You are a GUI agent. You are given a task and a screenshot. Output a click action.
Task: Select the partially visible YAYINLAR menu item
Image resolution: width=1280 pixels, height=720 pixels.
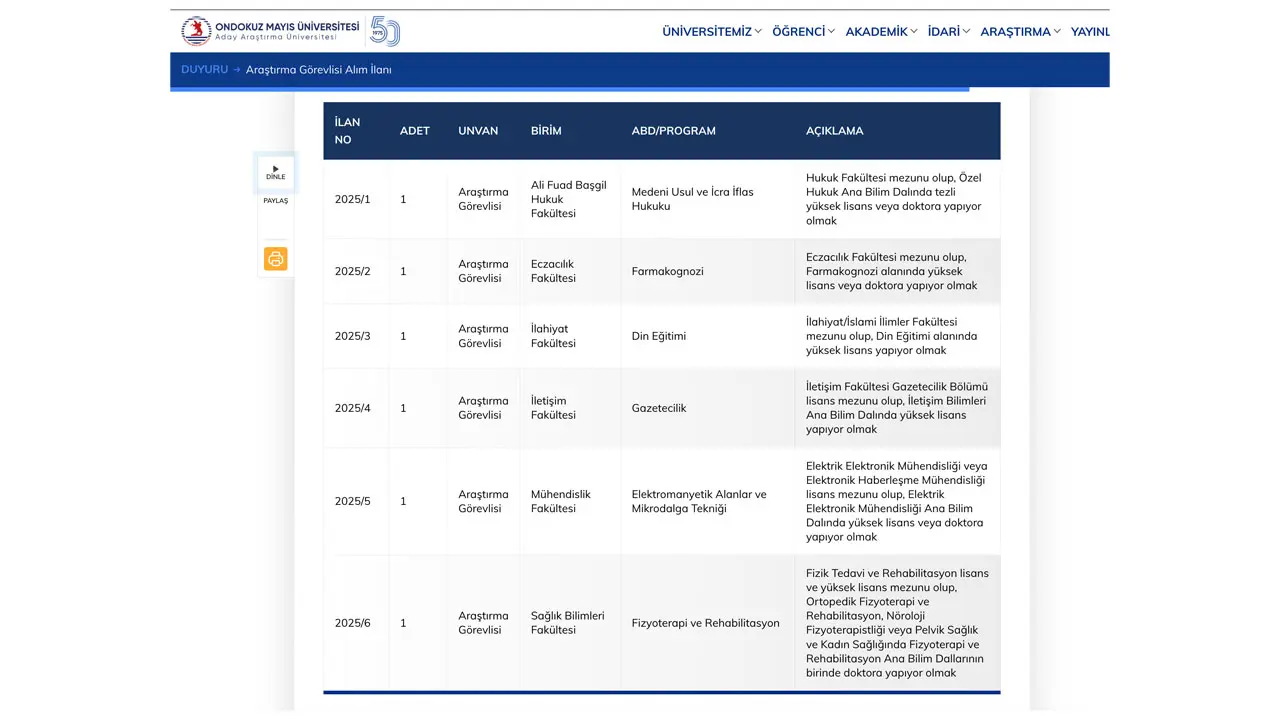[1090, 32]
